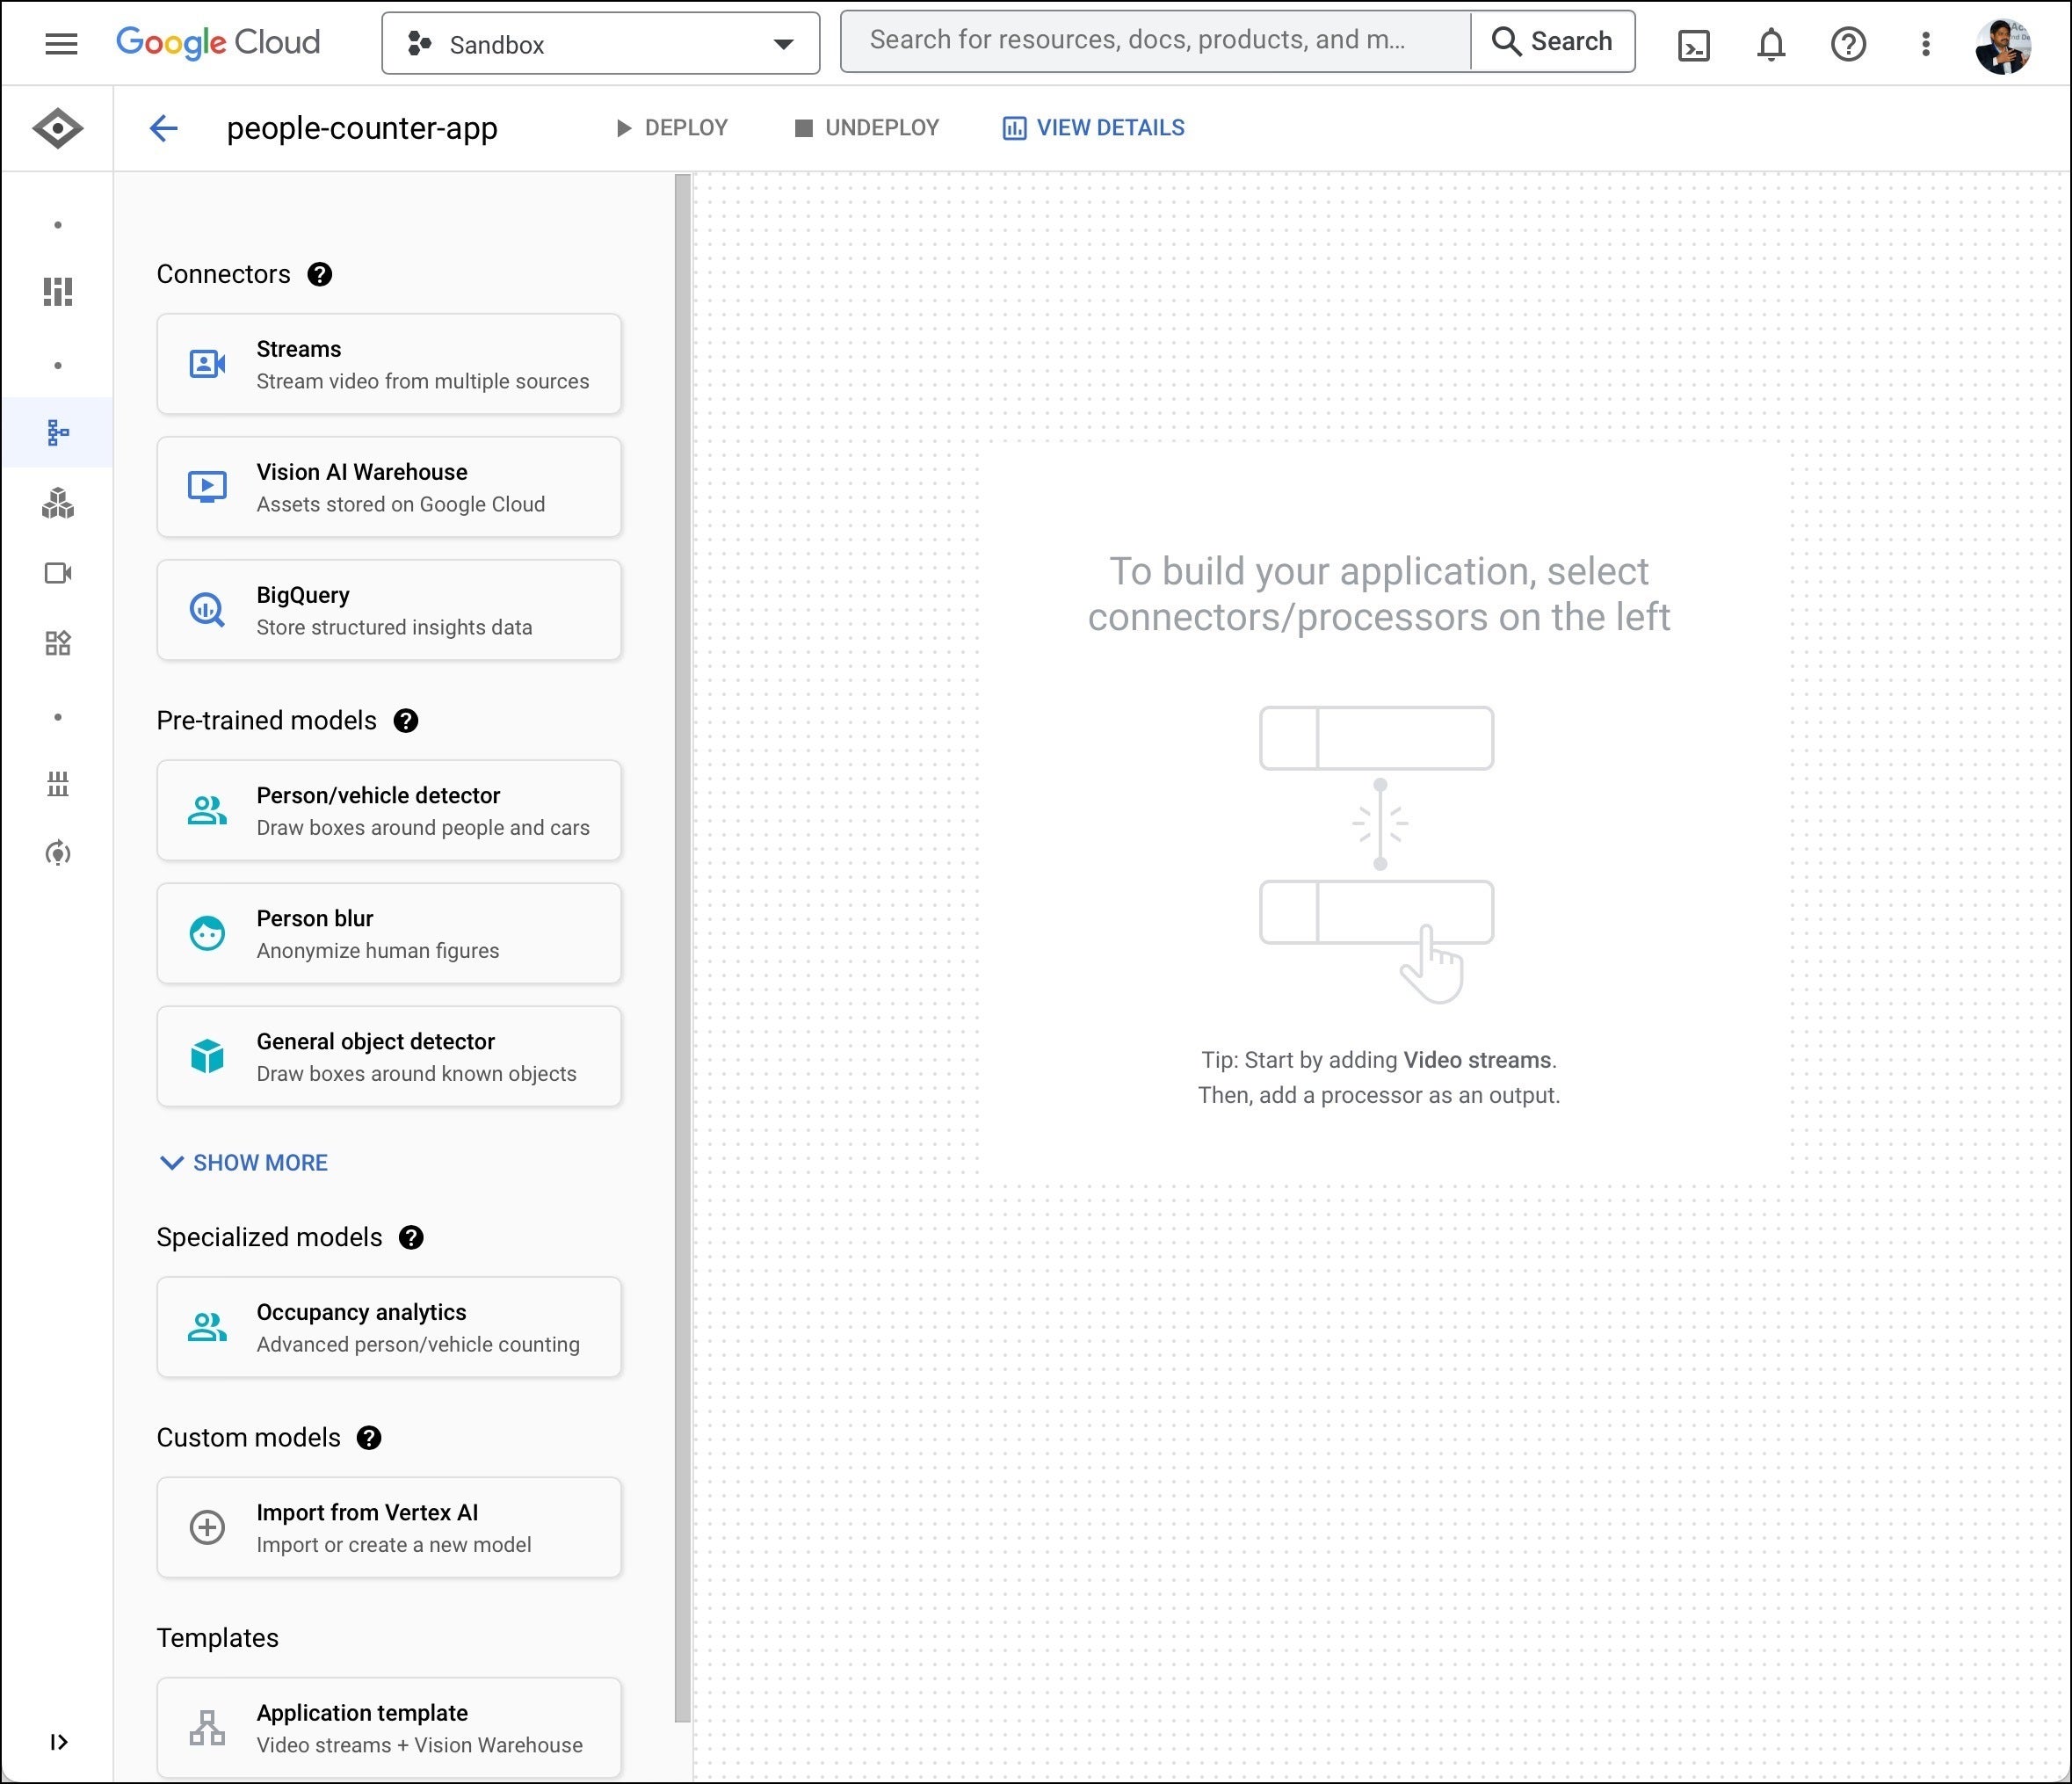Click the resources search input field
This screenshot has width=2072, height=1784.
pos(1155,41)
